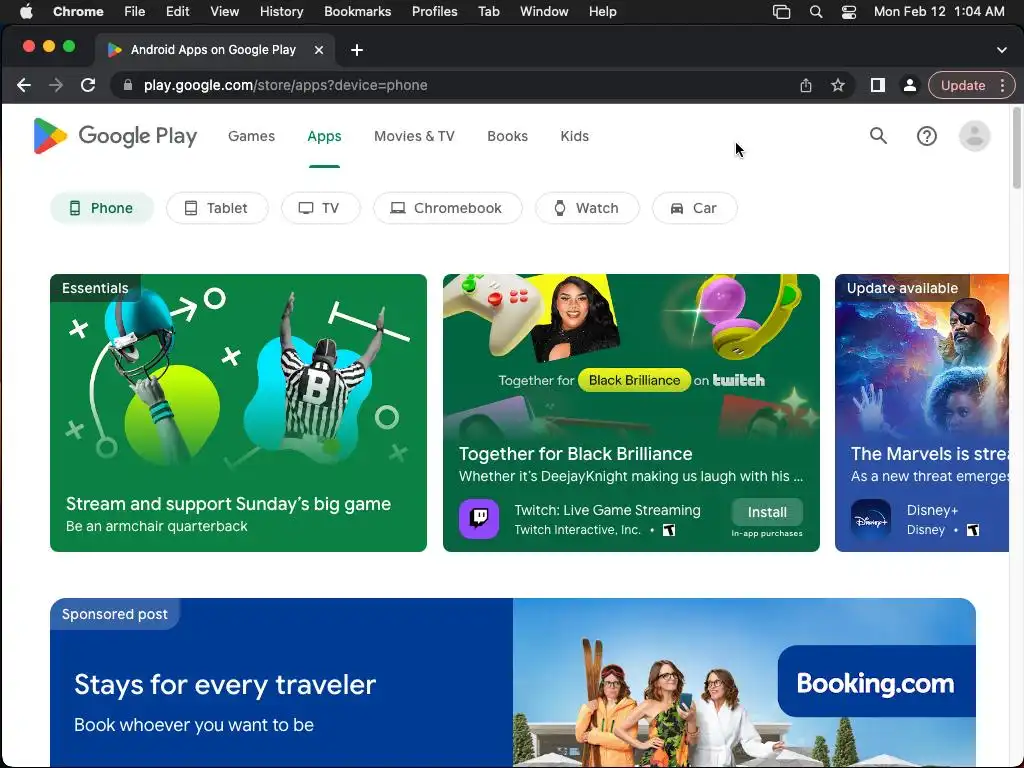Open the account avatar menu

point(974,136)
